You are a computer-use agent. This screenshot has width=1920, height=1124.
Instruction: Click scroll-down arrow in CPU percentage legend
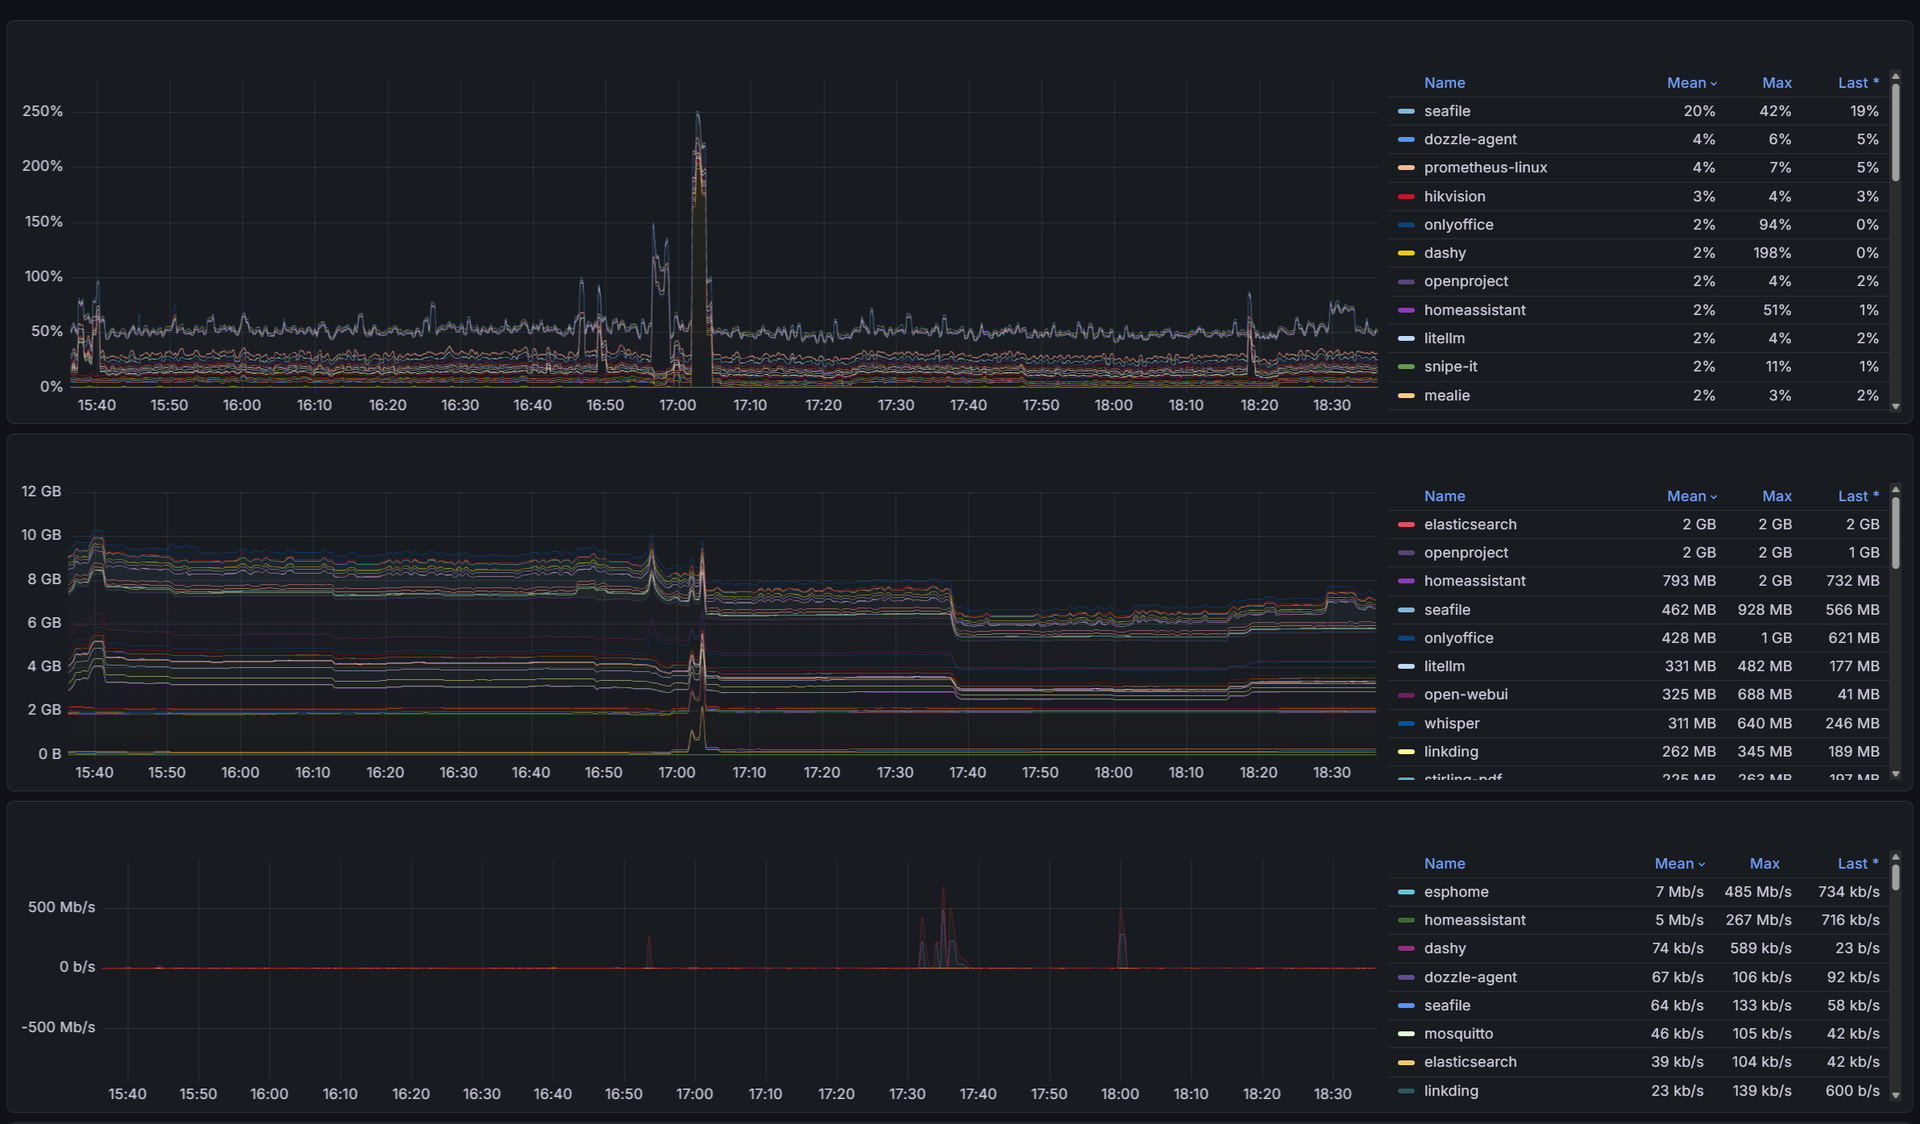click(1895, 407)
